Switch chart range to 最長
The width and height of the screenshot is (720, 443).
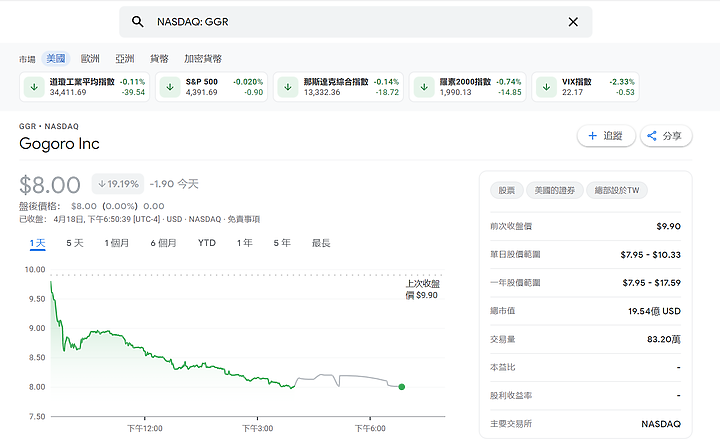[321, 243]
